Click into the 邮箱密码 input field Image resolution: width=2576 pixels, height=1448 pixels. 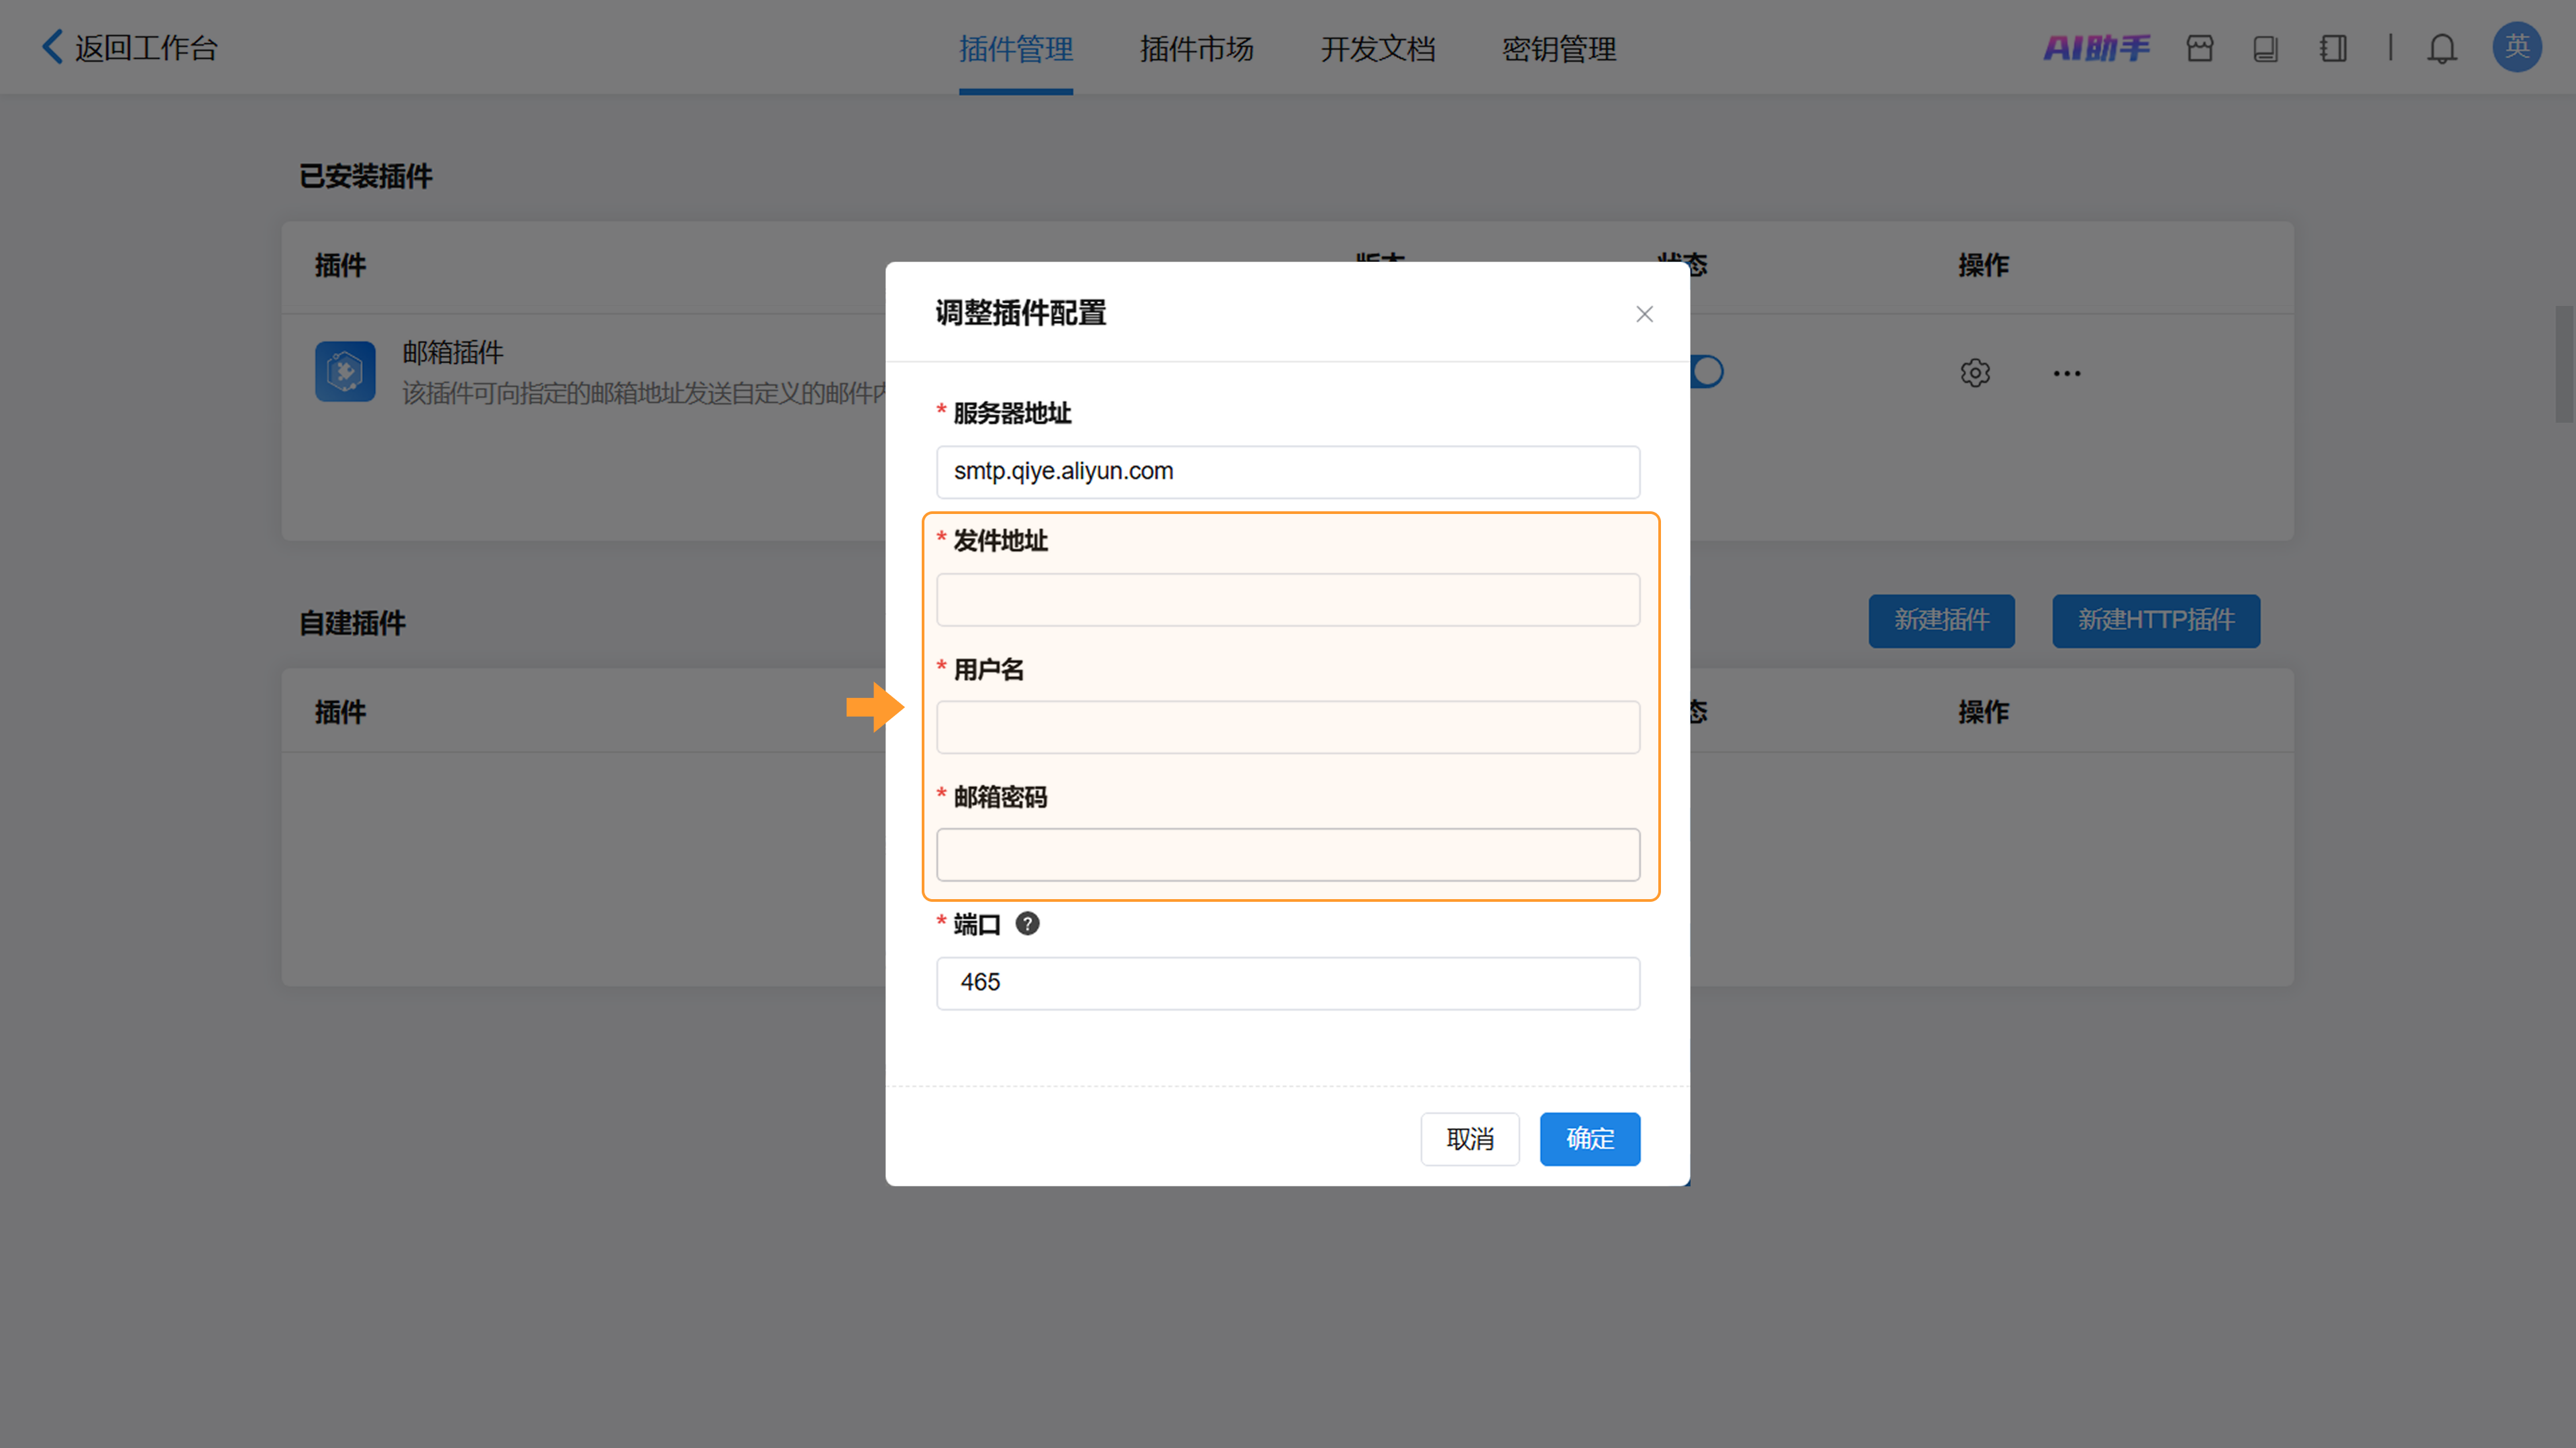click(1287, 855)
